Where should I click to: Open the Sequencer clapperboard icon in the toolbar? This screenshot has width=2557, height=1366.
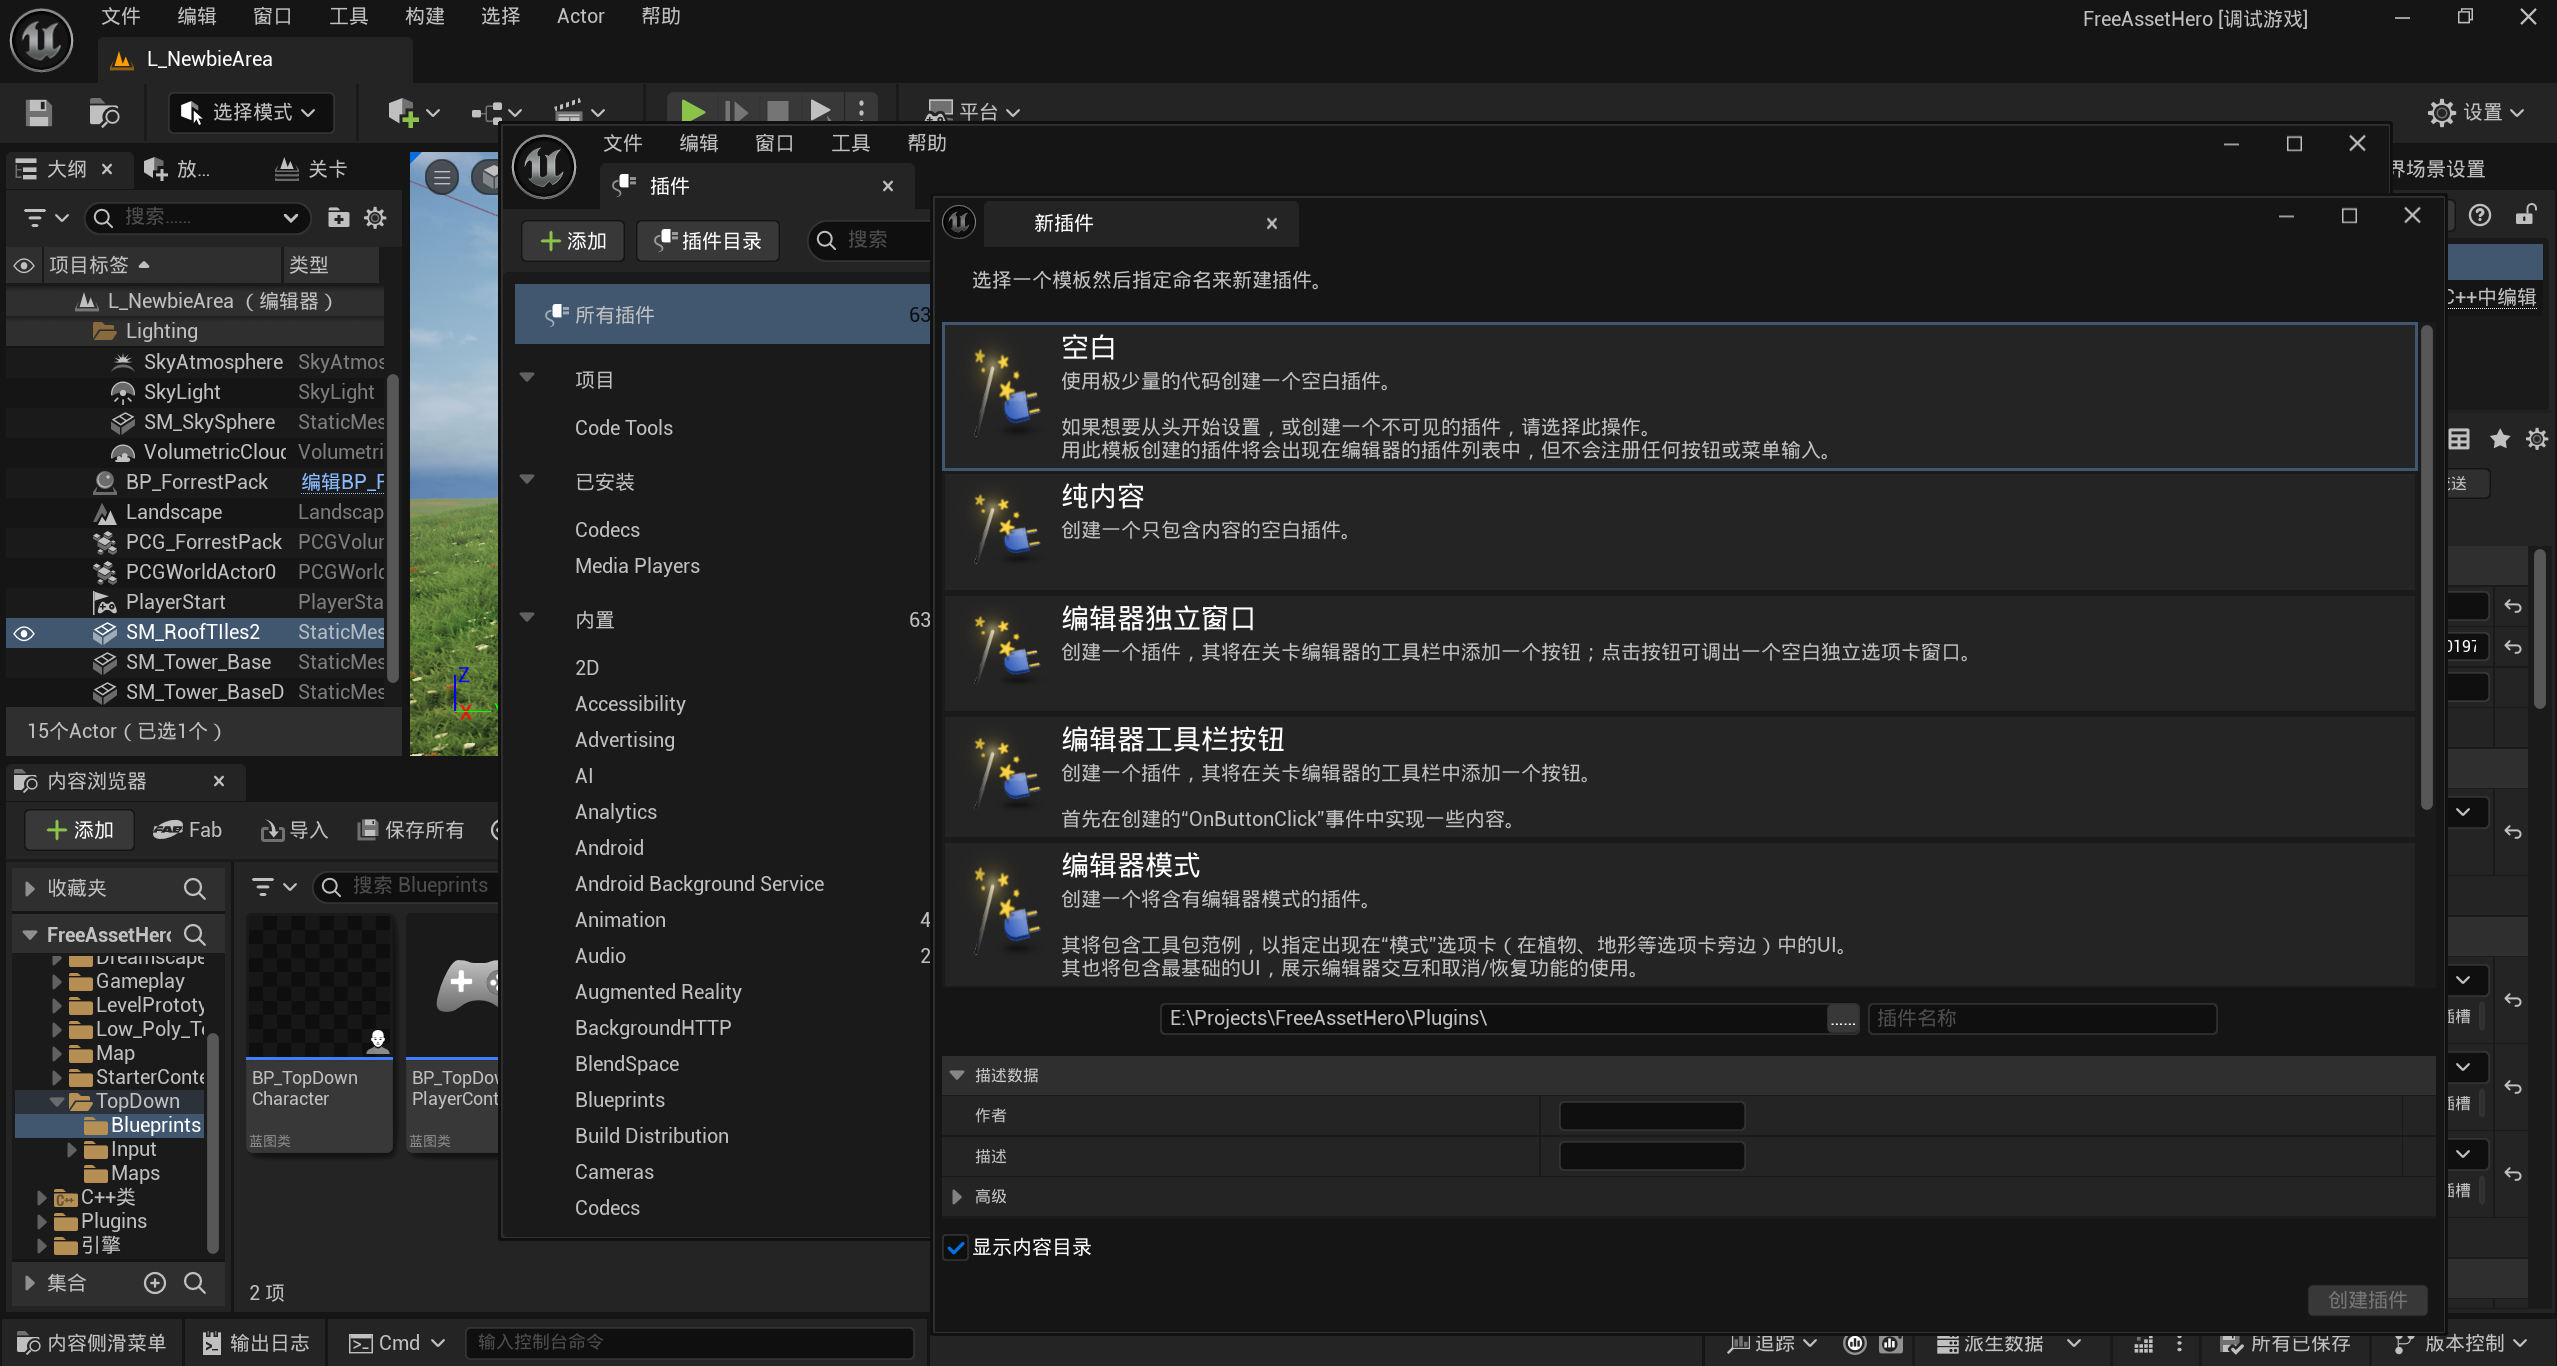pos(579,112)
